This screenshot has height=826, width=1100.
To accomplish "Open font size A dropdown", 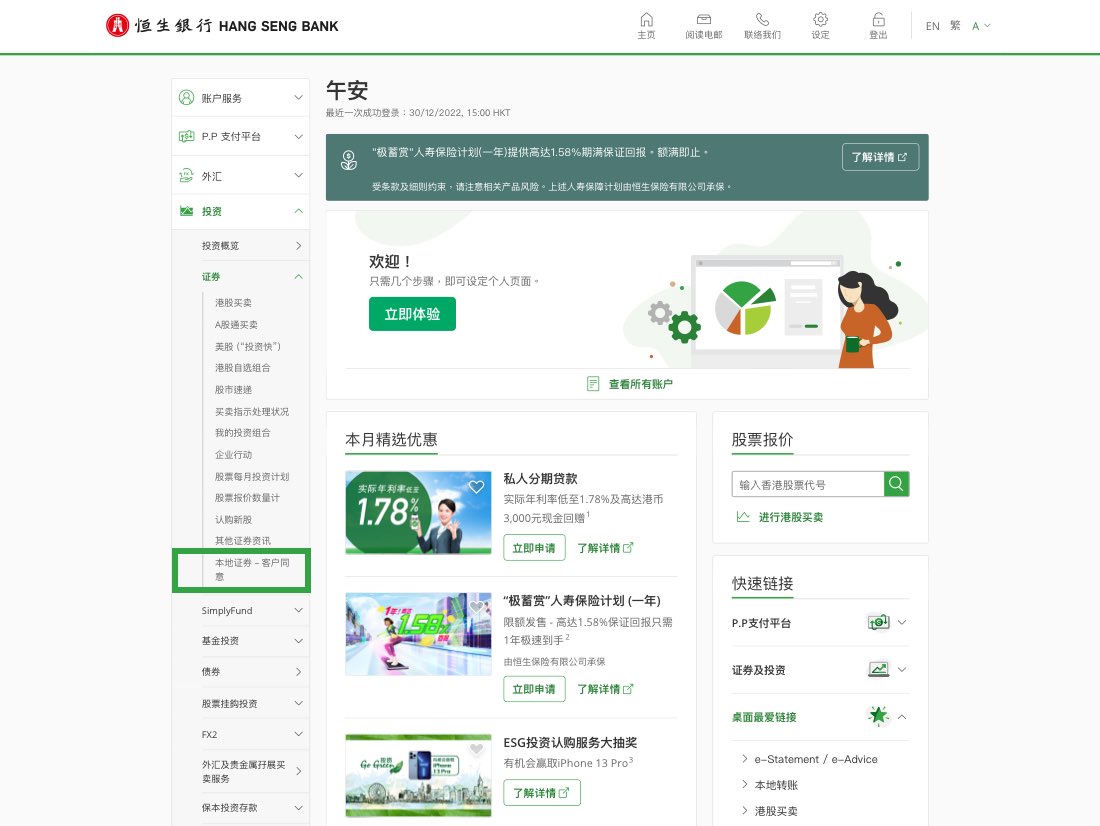I will [981, 26].
